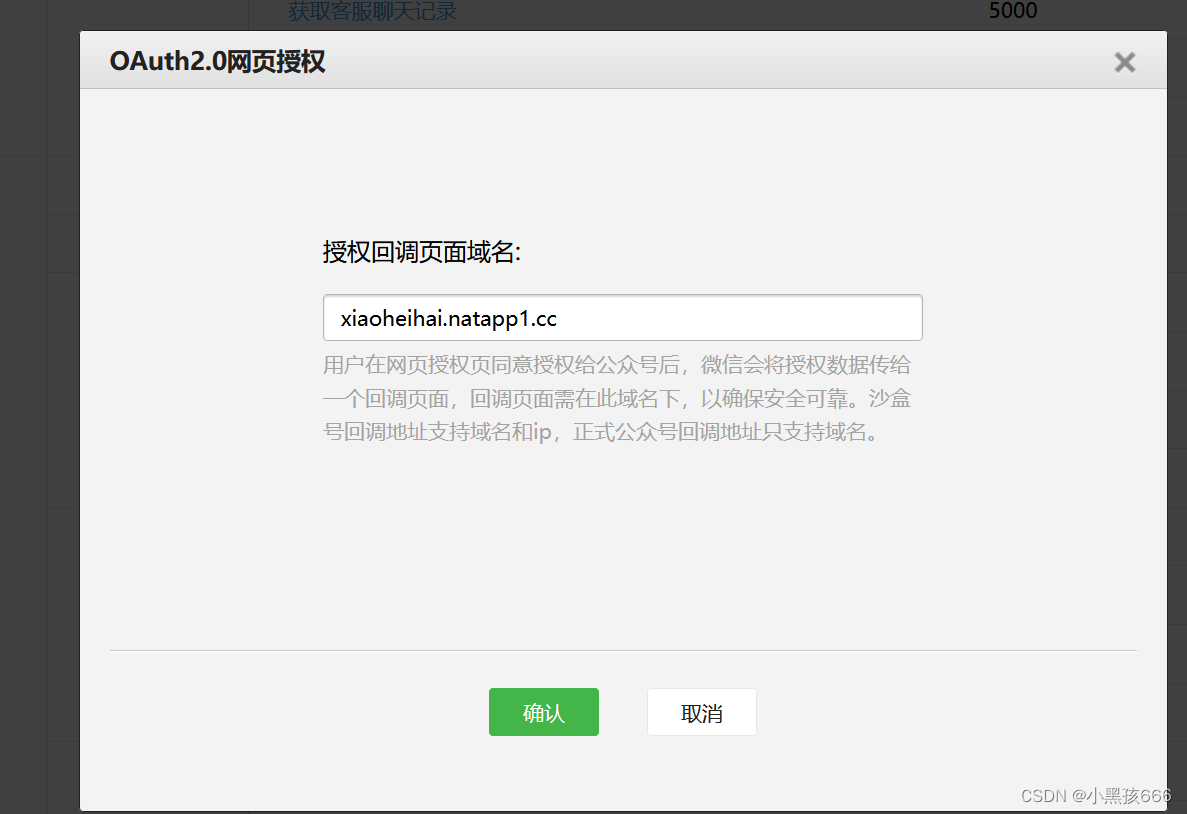Confirm the OAuth callback domain setting
The height and width of the screenshot is (814, 1187).
[543, 712]
